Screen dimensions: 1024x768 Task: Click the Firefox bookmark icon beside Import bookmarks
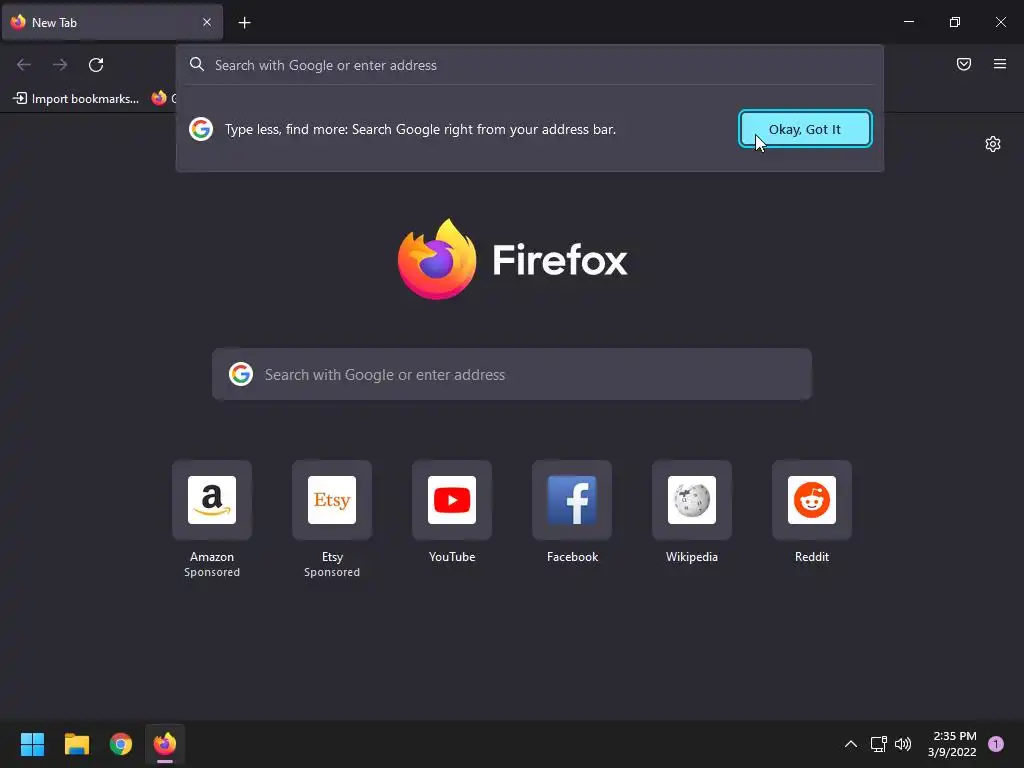[159, 98]
